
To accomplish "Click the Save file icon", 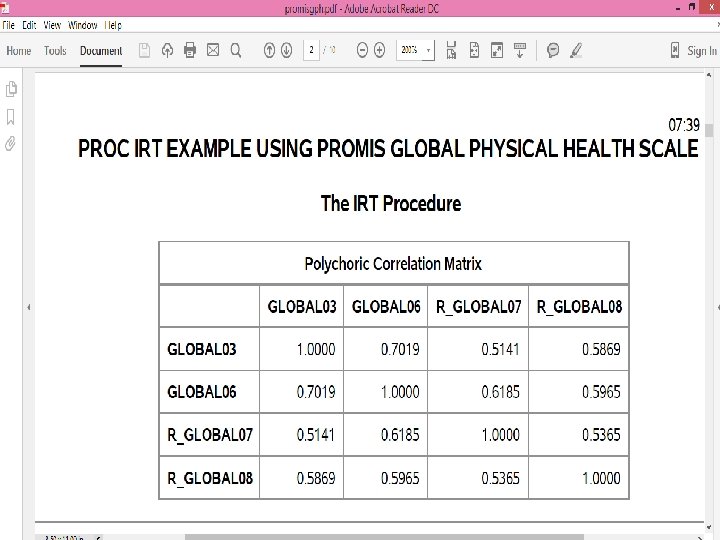I will (x=144, y=50).
